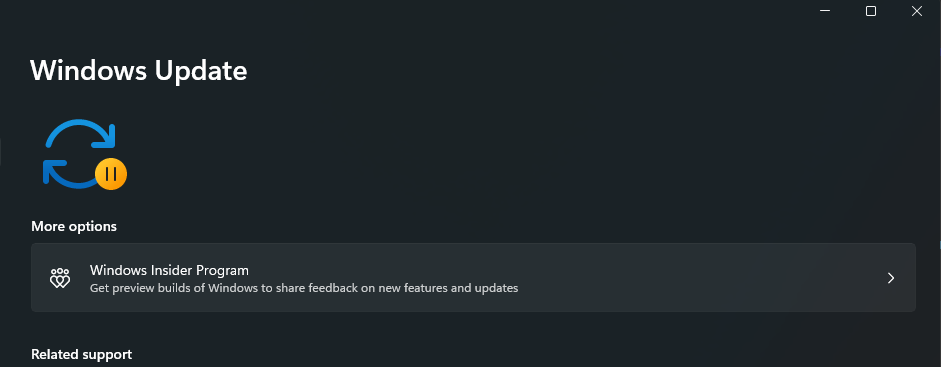This screenshot has height=367, width=941.
Task: Minimize the Settings window
Action: click(x=825, y=11)
